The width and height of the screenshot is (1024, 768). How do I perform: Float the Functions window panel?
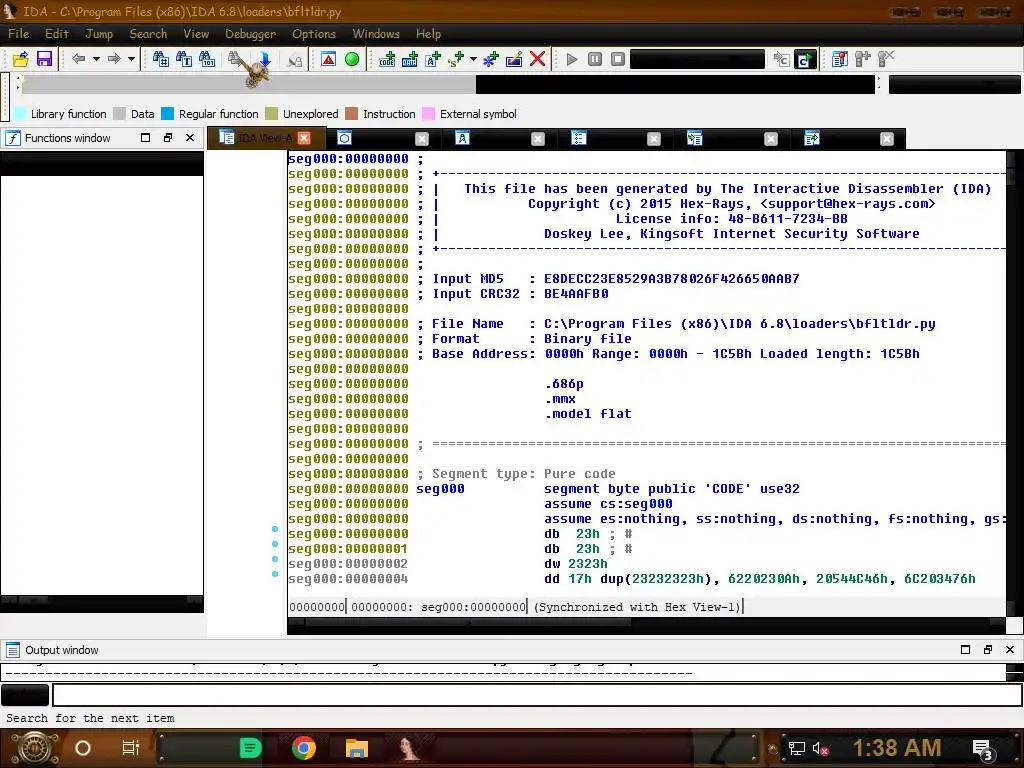tap(168, 138)
